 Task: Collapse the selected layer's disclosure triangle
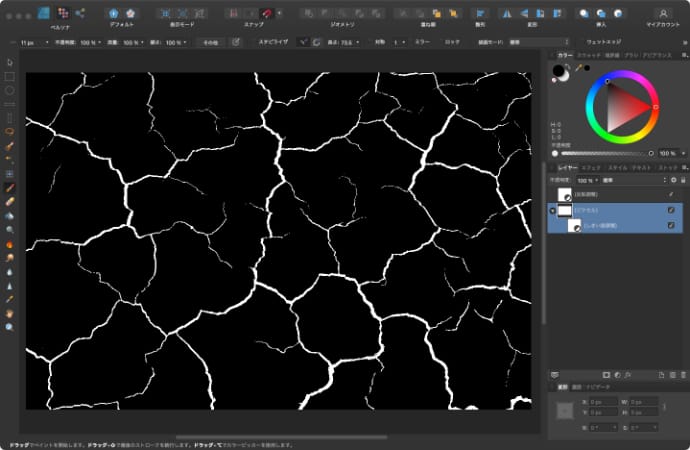click(x=552, y=211)
